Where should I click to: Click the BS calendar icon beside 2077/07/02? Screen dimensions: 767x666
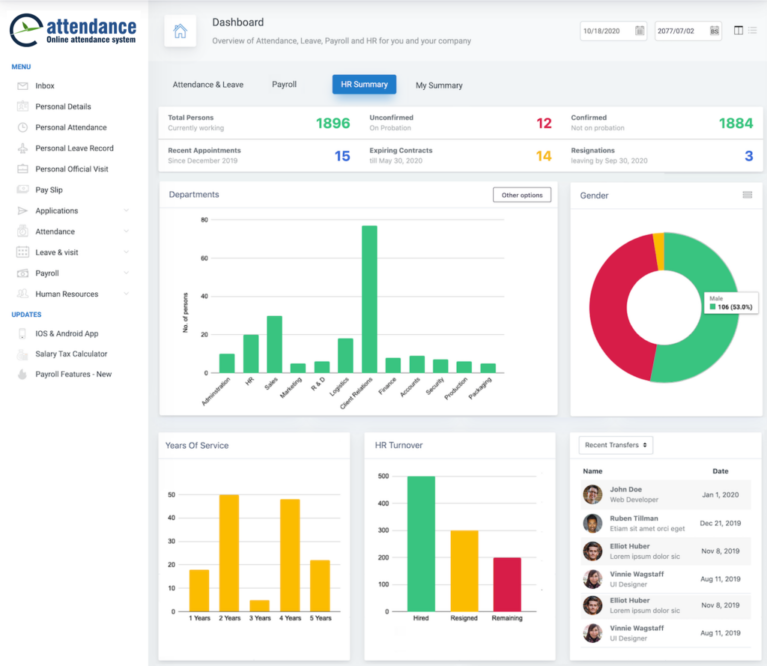(714, 31)
